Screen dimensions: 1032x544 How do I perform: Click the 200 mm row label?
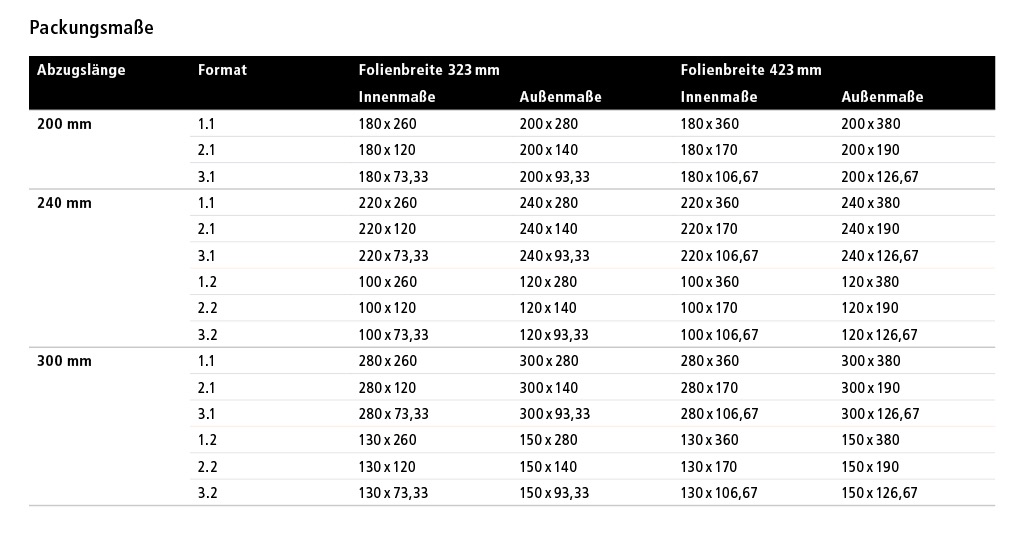[64, 124]
